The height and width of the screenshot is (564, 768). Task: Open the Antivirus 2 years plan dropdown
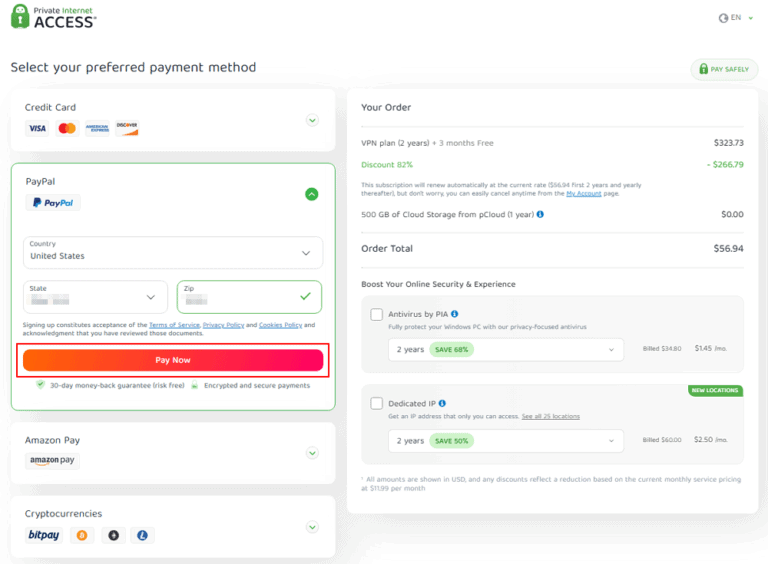click(x=506, y=350)
